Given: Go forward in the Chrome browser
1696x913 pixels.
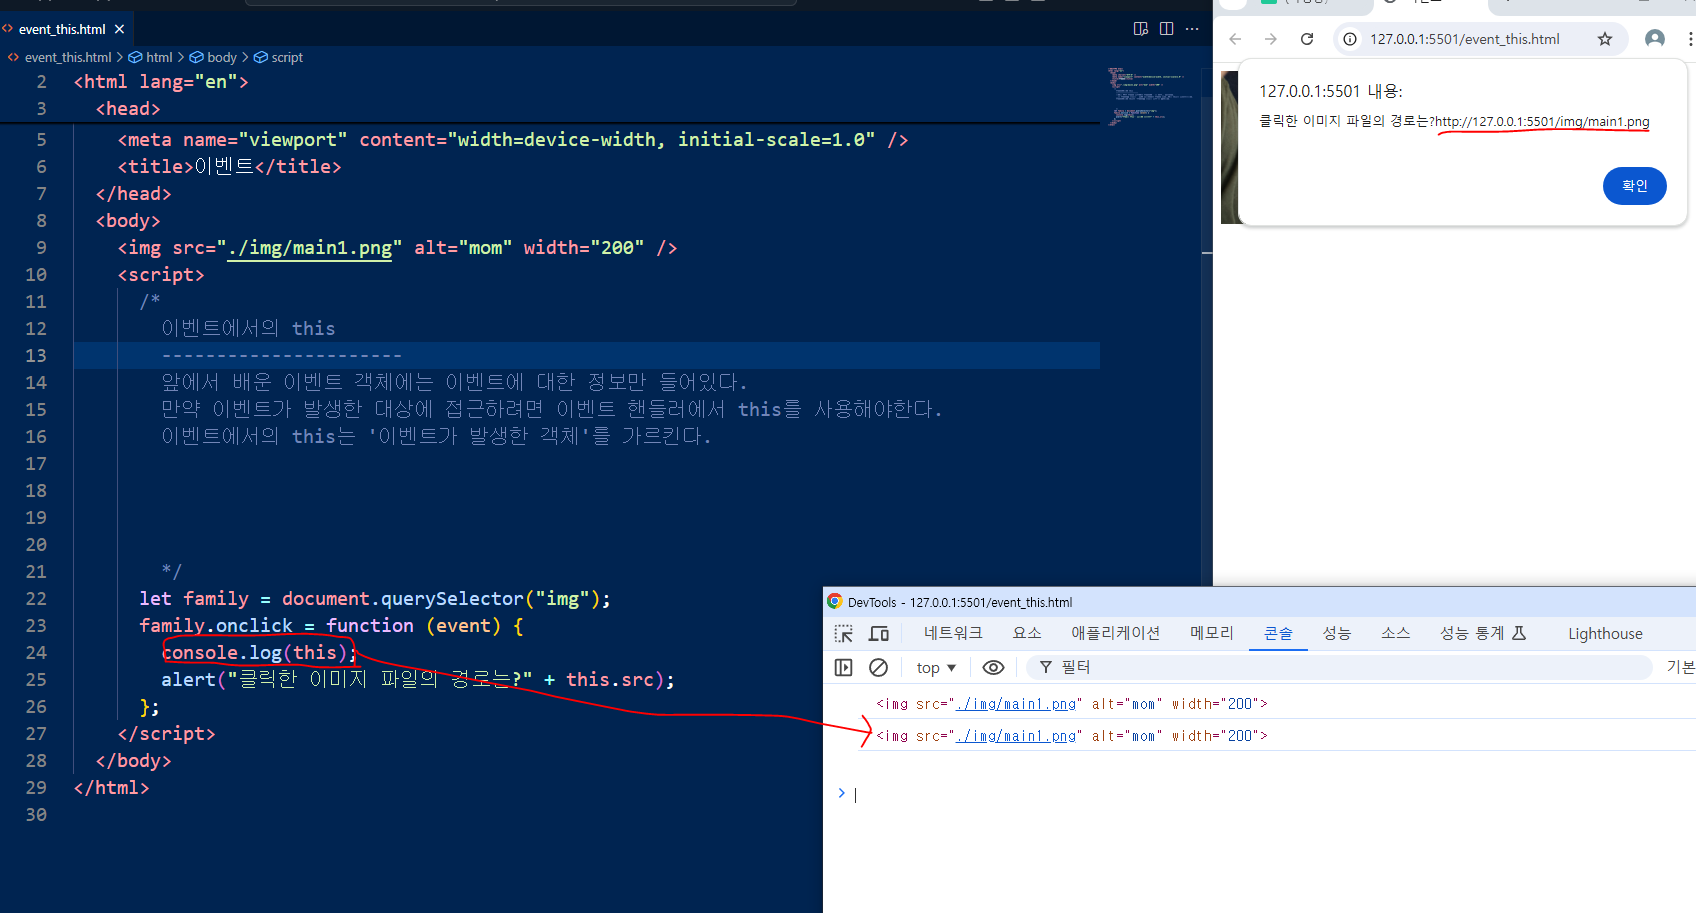Looking at the screenshot, I should tap(1271, 39).
